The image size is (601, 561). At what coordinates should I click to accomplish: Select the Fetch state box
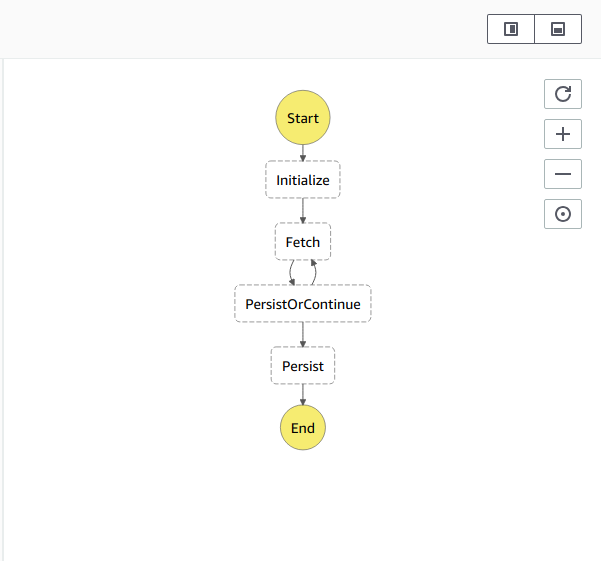tap(303, 242)
